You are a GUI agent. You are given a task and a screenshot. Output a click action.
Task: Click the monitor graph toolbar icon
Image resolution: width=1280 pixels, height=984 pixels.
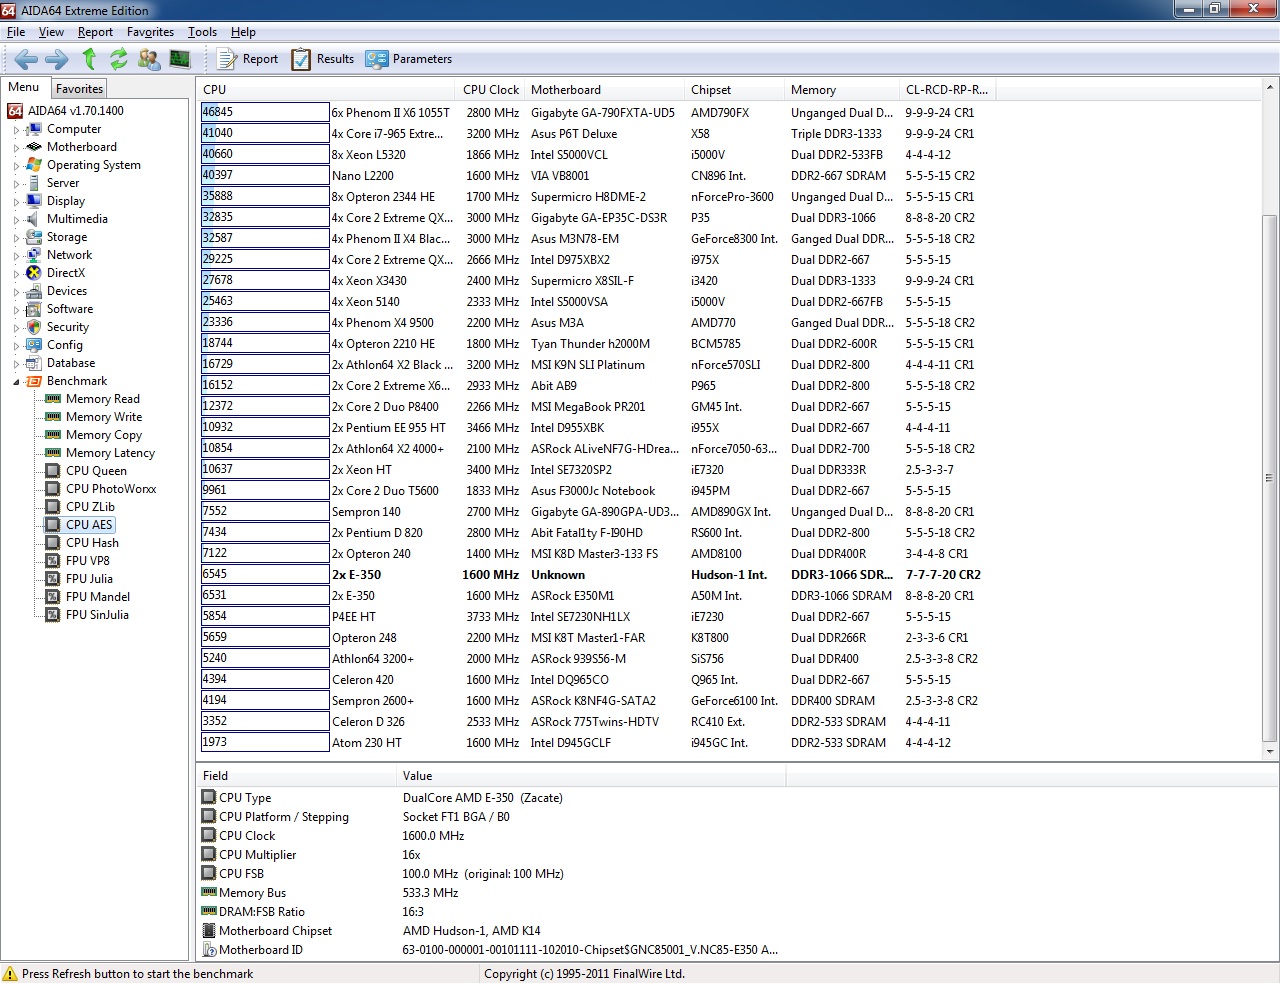(180, 59)
